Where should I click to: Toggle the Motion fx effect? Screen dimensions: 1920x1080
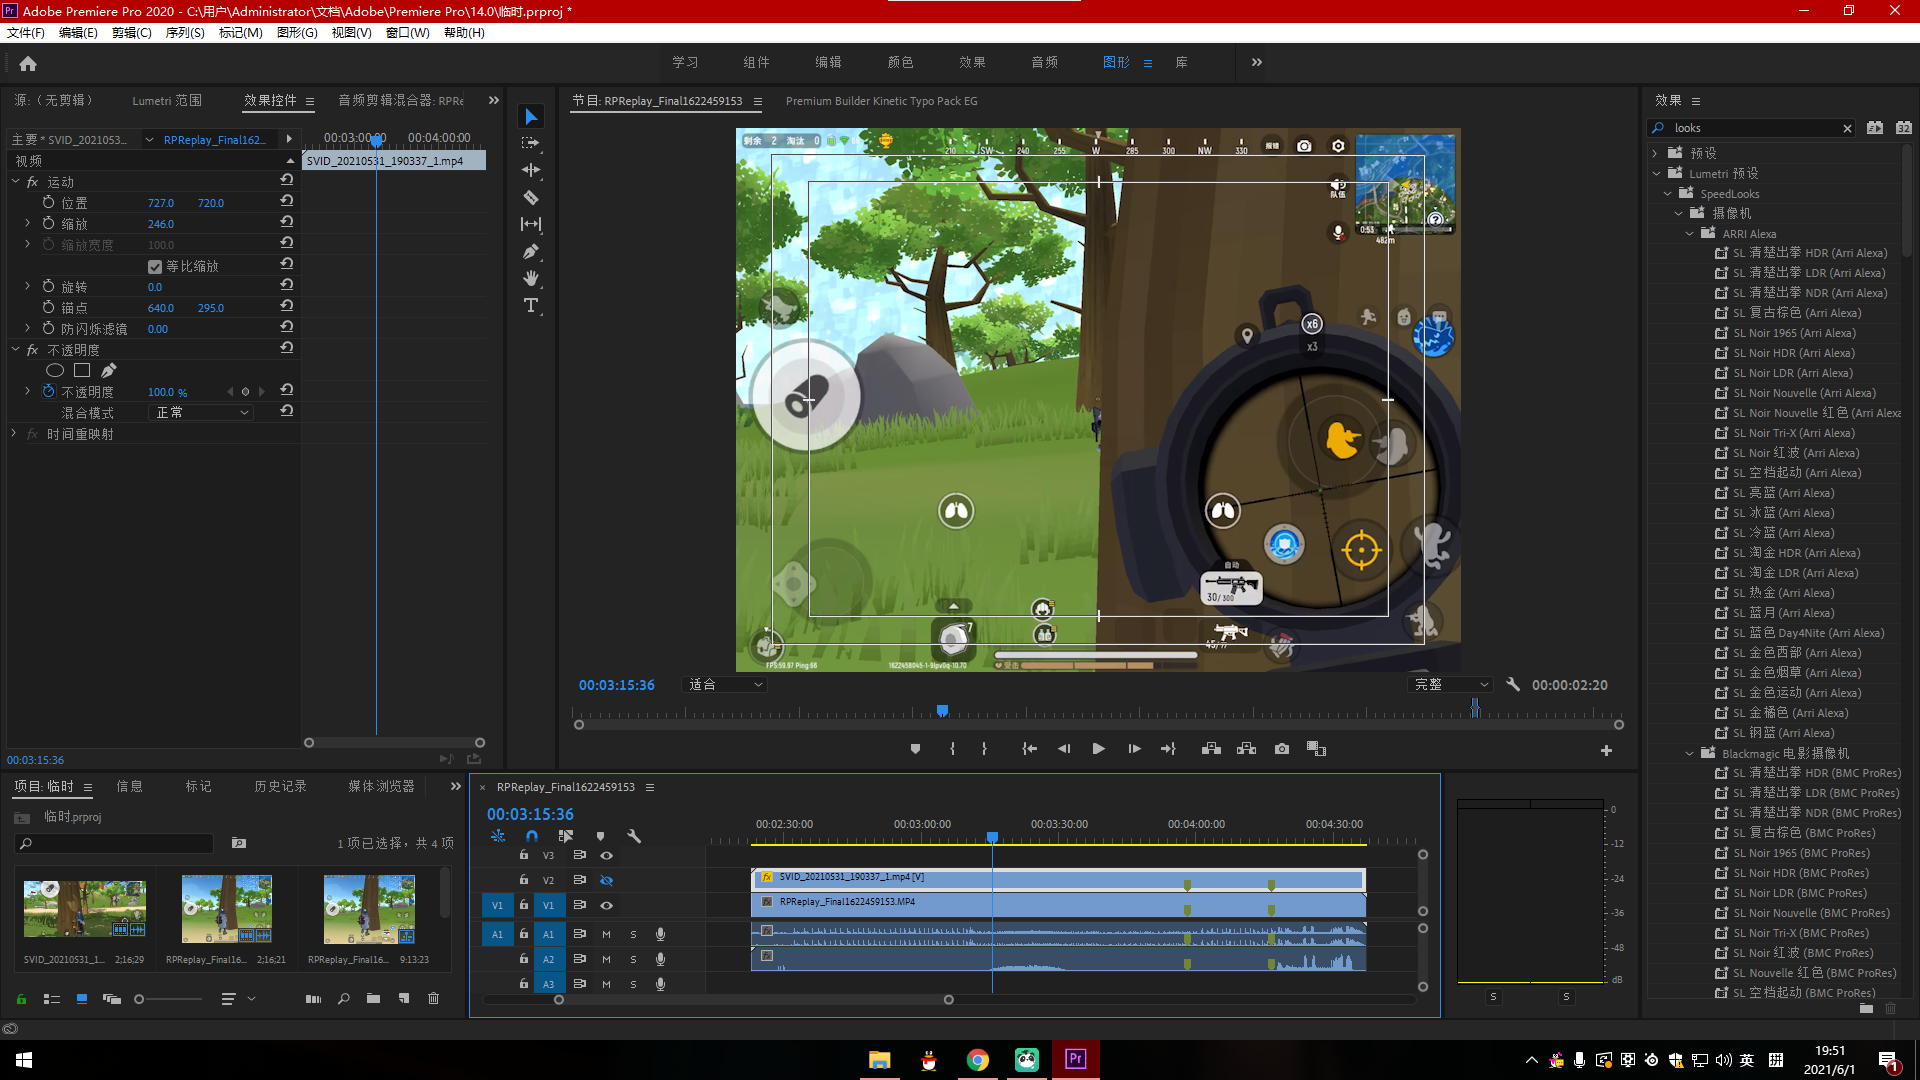(x=32, y=182)
